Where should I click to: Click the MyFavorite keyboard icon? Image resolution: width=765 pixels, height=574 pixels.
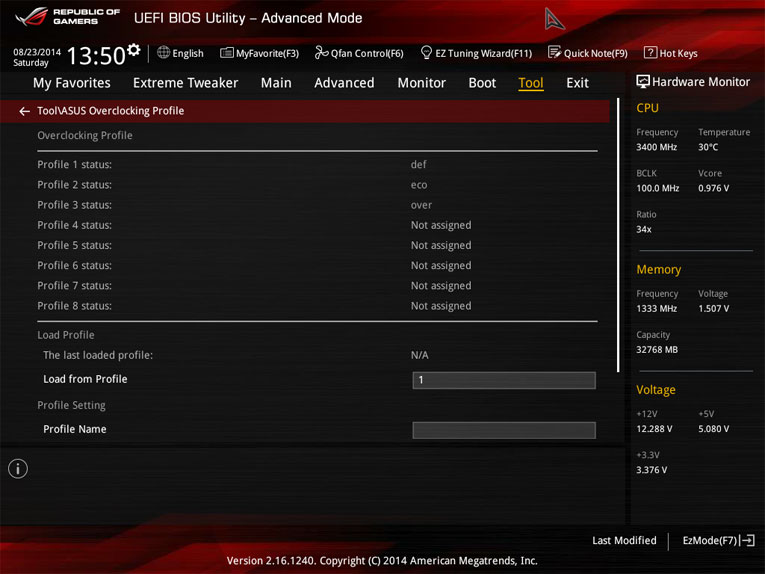[226, 53]
